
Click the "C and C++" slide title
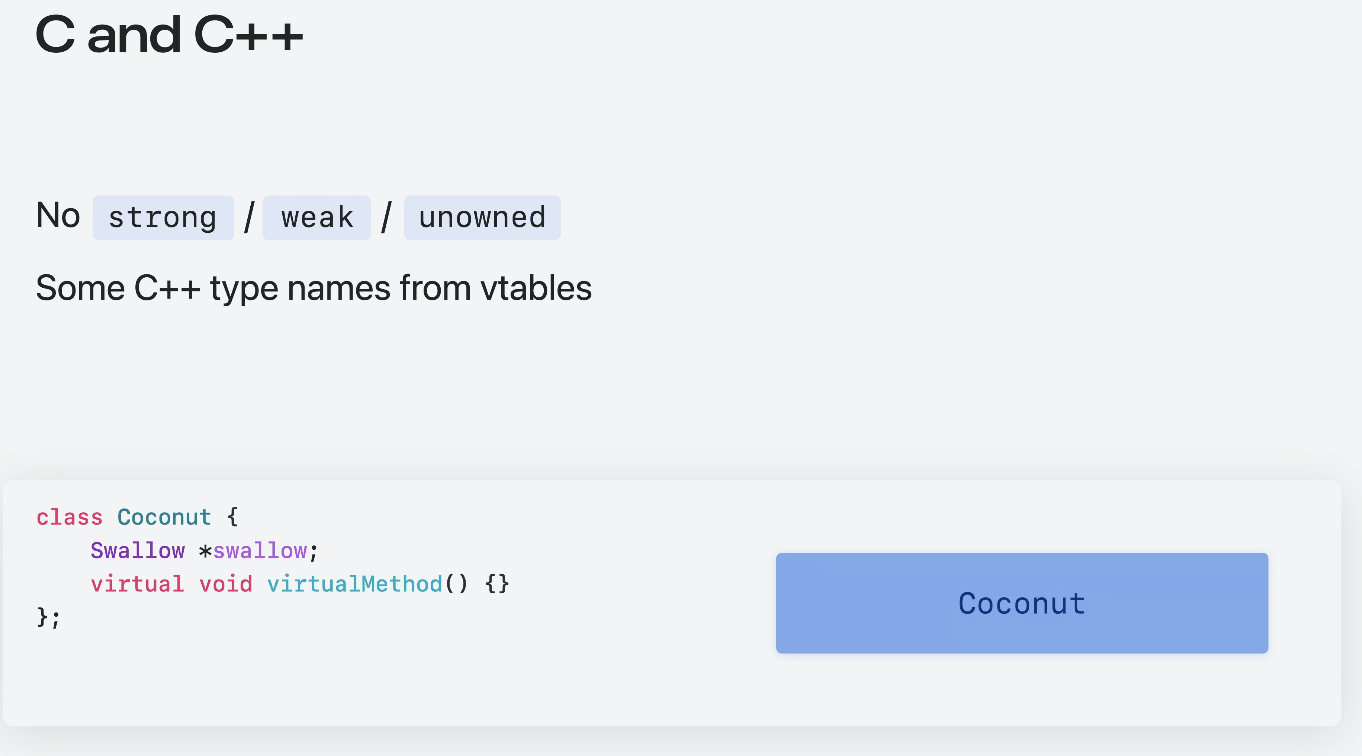pos(169,36)
